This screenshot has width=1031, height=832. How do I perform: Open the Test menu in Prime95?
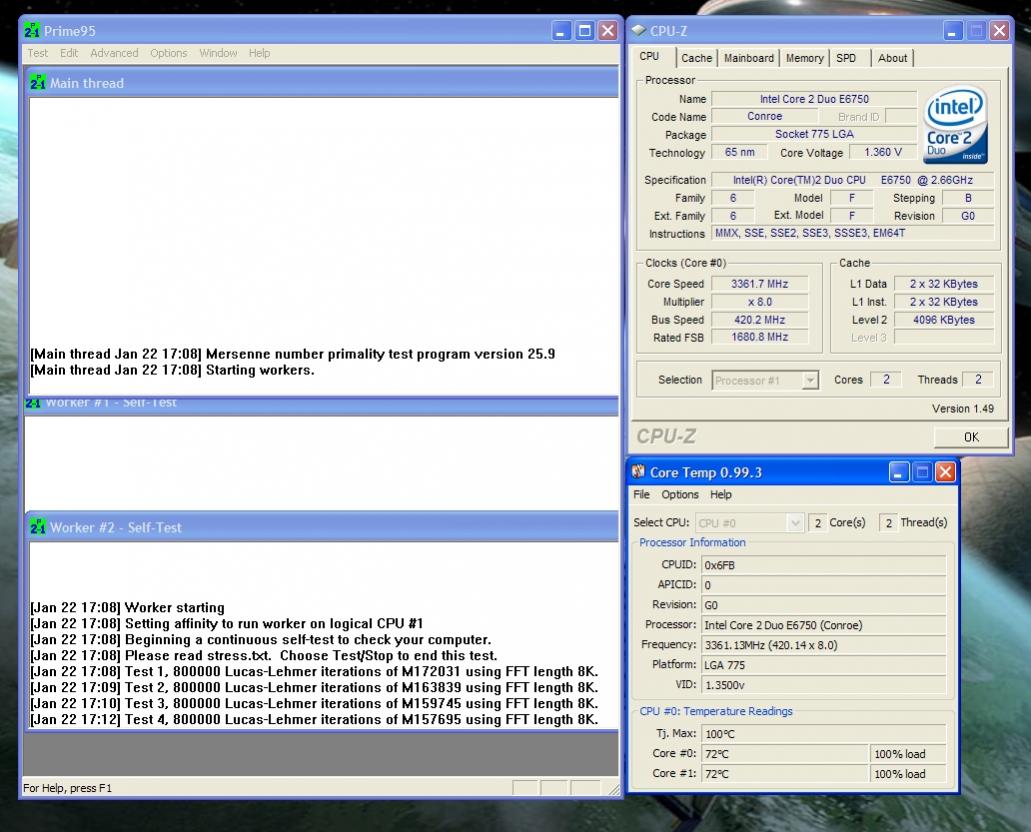tap(37, 53)
